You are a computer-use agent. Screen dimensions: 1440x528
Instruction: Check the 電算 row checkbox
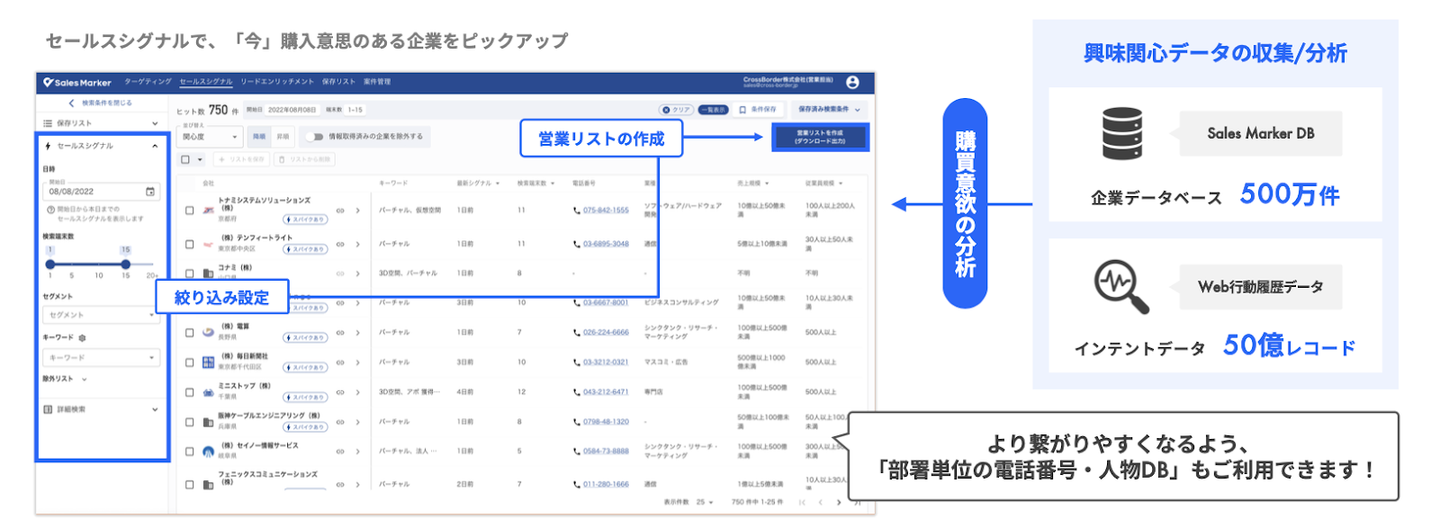pyautogui.click(x=190, y=332)
